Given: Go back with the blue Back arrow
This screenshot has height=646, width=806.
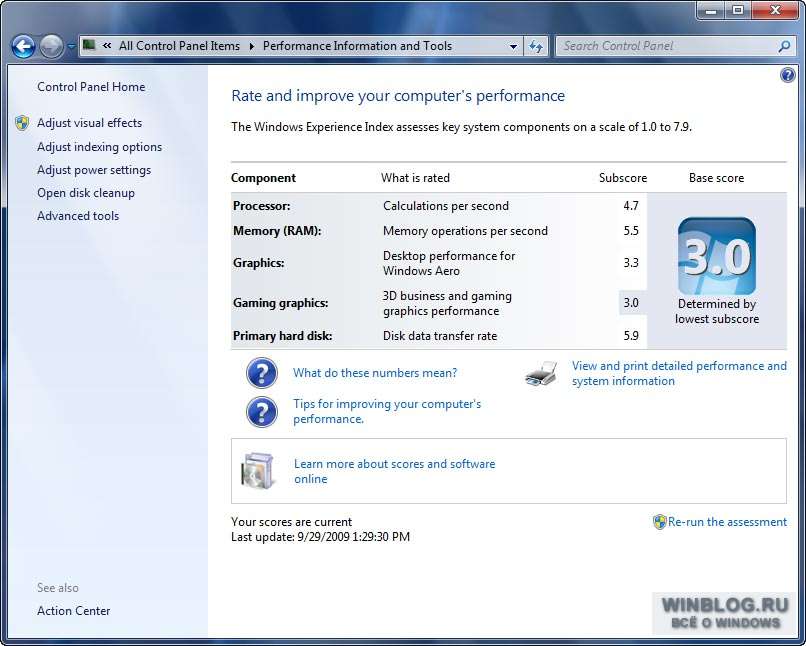Looking at the screenshot, I should (23, 47).
